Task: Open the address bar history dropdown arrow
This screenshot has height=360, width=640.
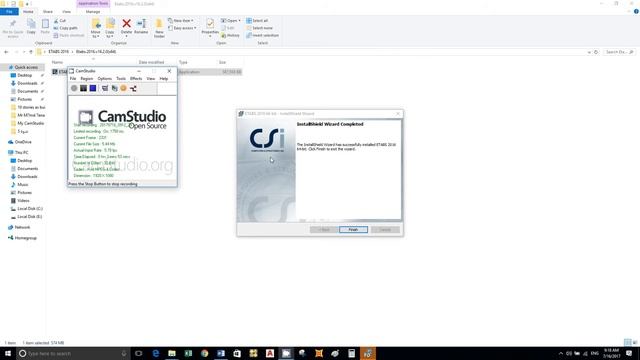Action: coord(589,52)
